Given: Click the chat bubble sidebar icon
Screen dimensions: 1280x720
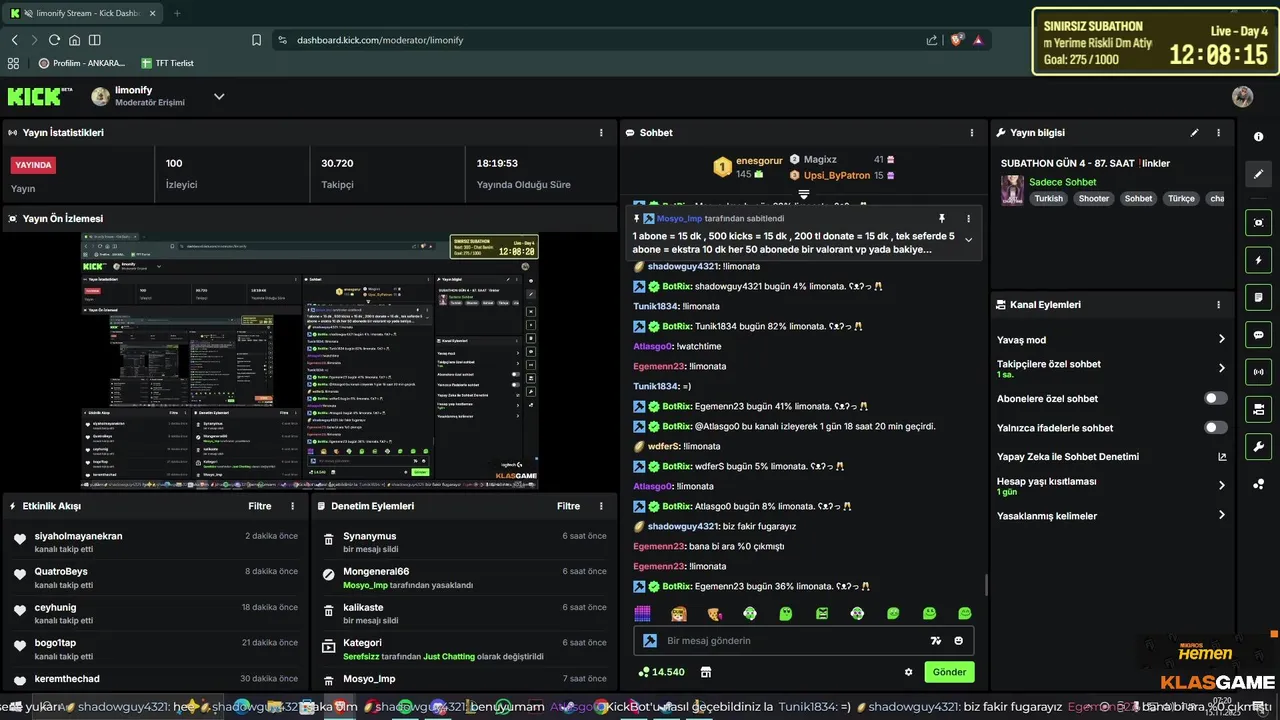Looking at the screenshot, I should pos(1258,335).
